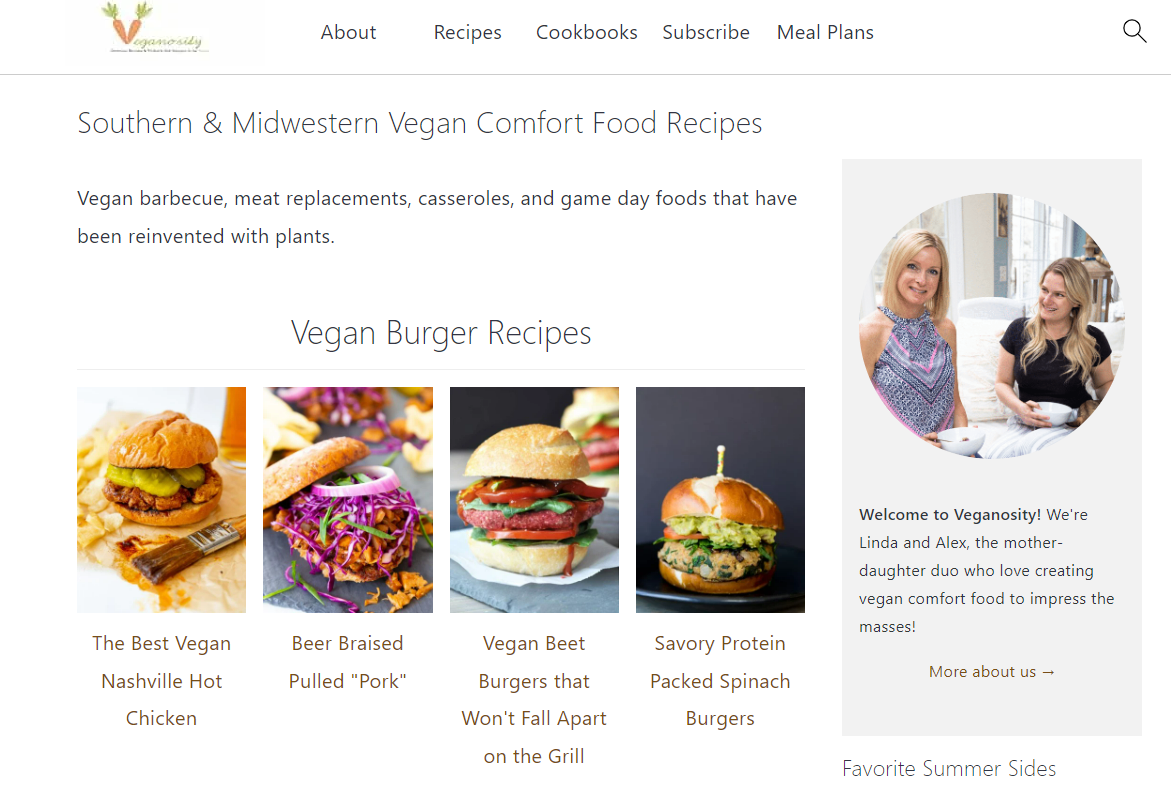The image size is (1171, 786).
Task: Open the About menu item
Action: point(348,33)
